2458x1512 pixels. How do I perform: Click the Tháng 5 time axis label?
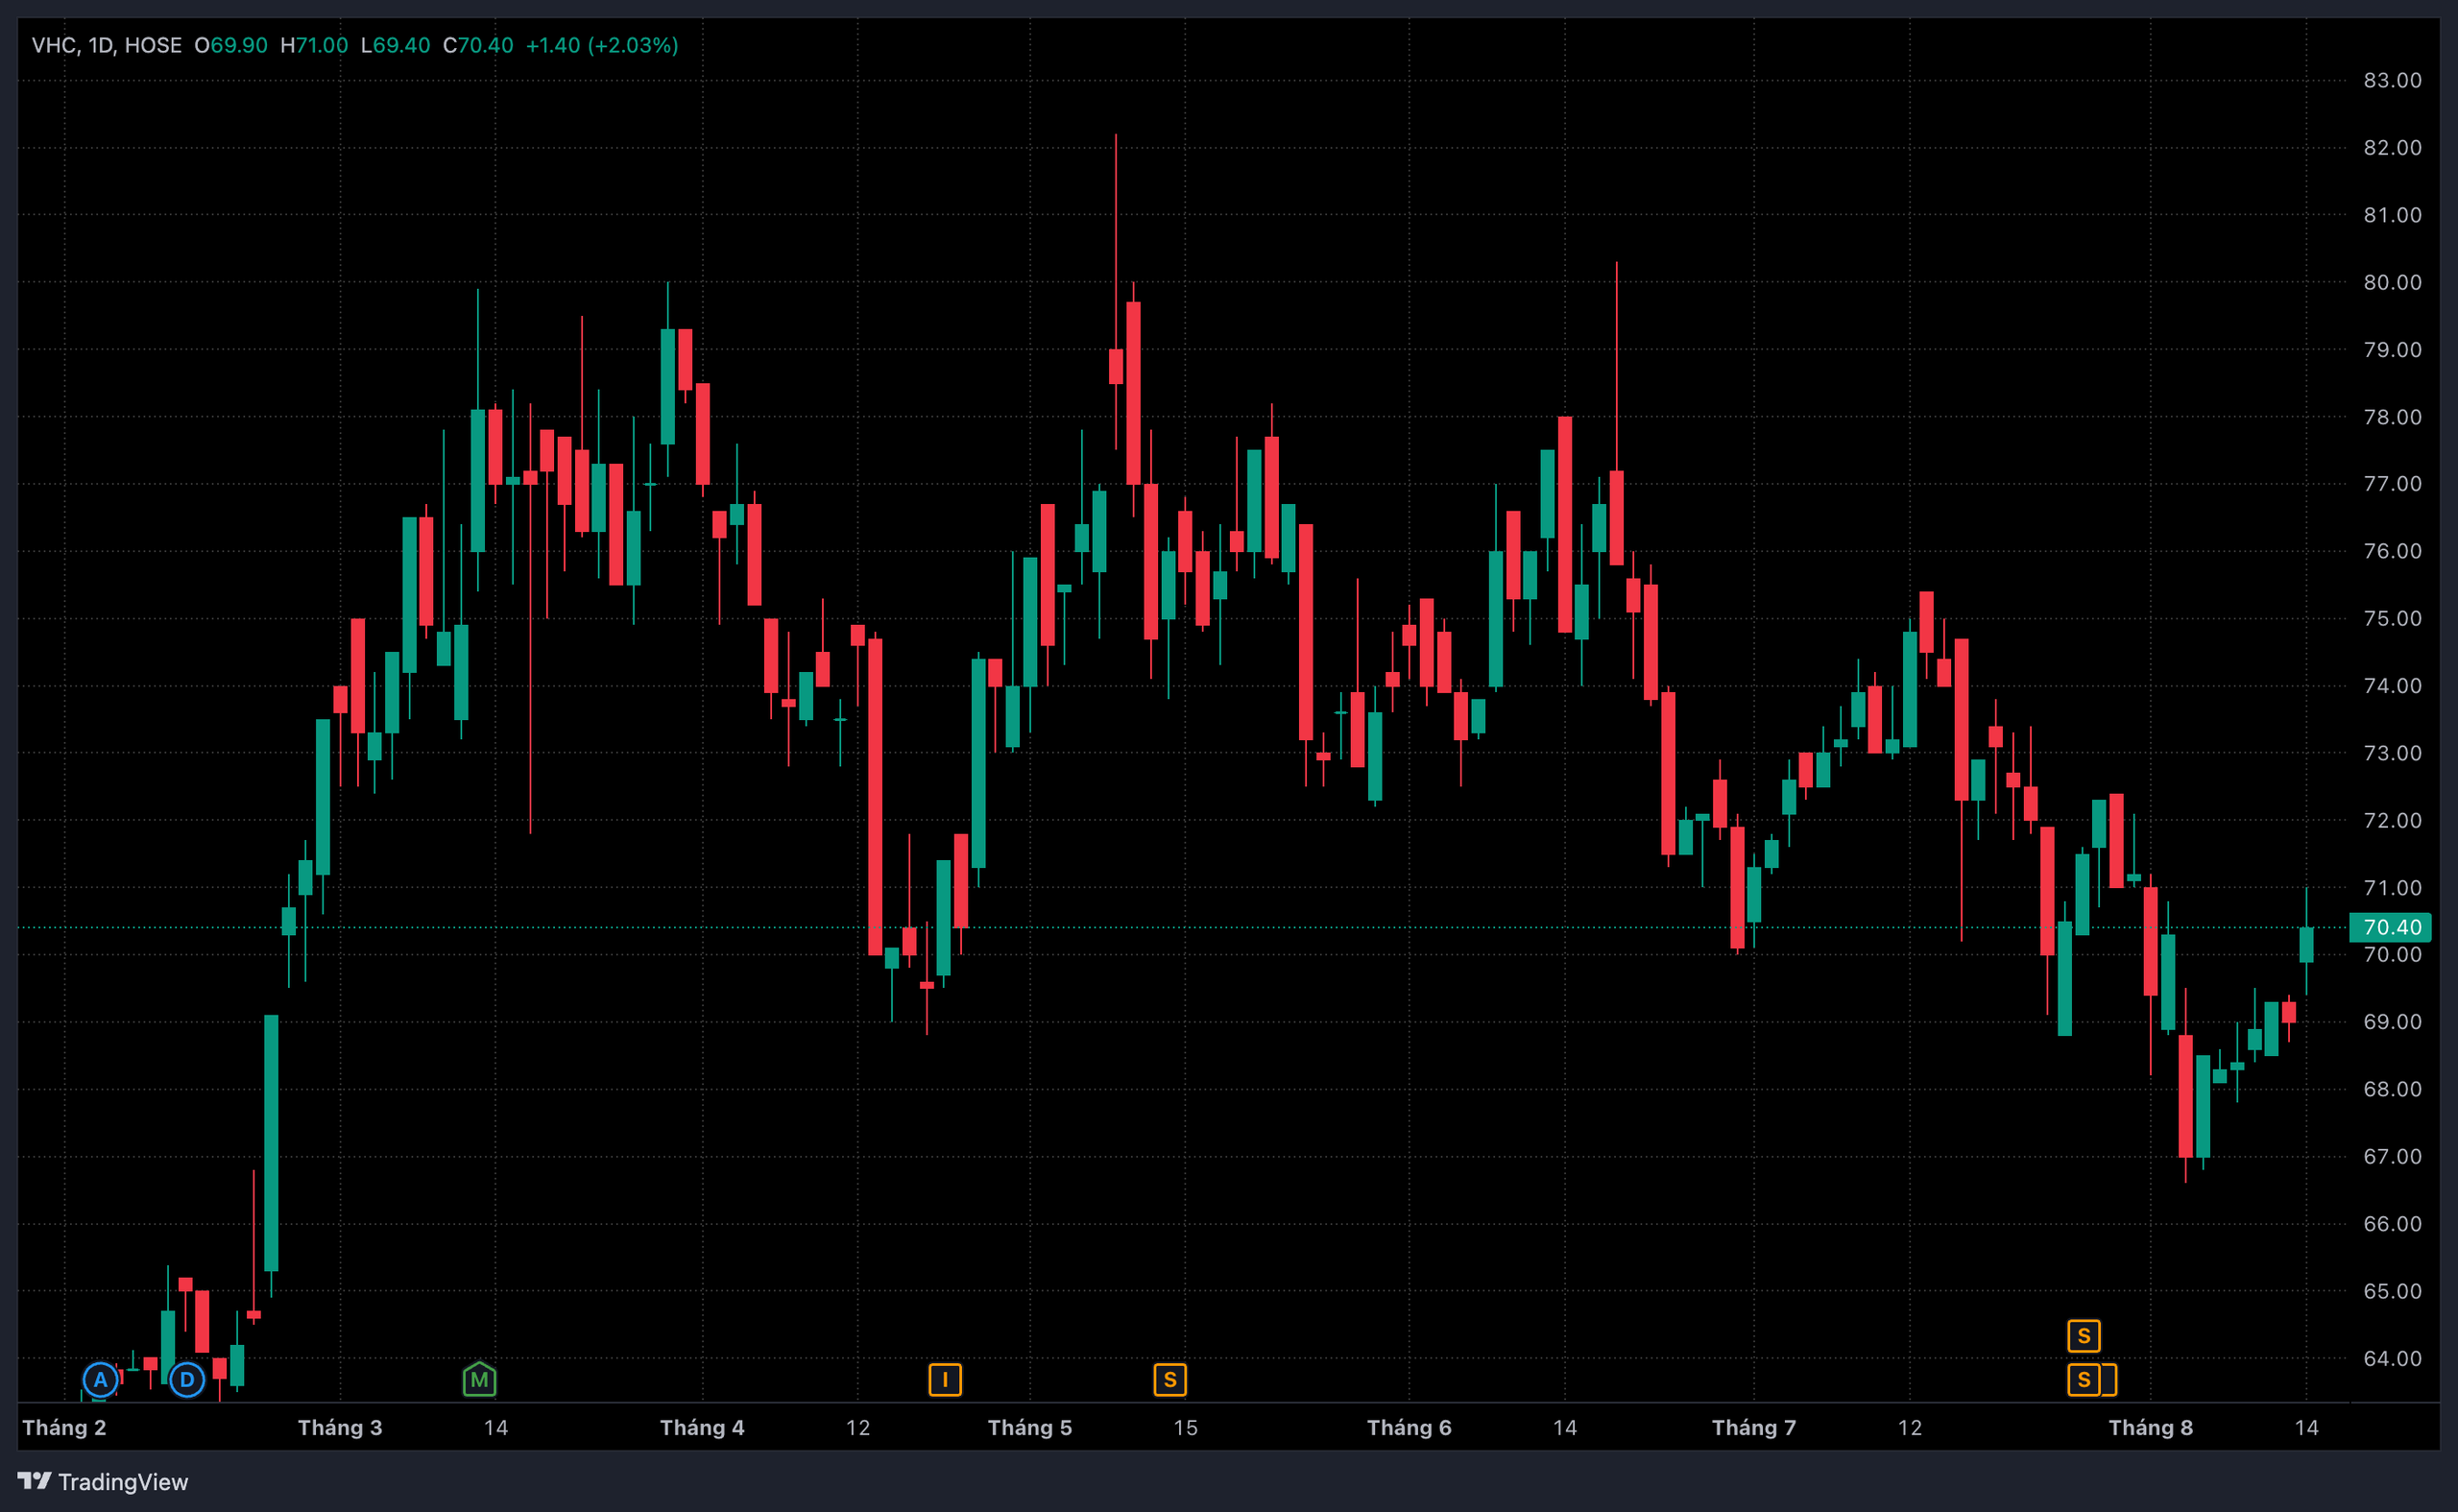(x=1030, y=1427)
